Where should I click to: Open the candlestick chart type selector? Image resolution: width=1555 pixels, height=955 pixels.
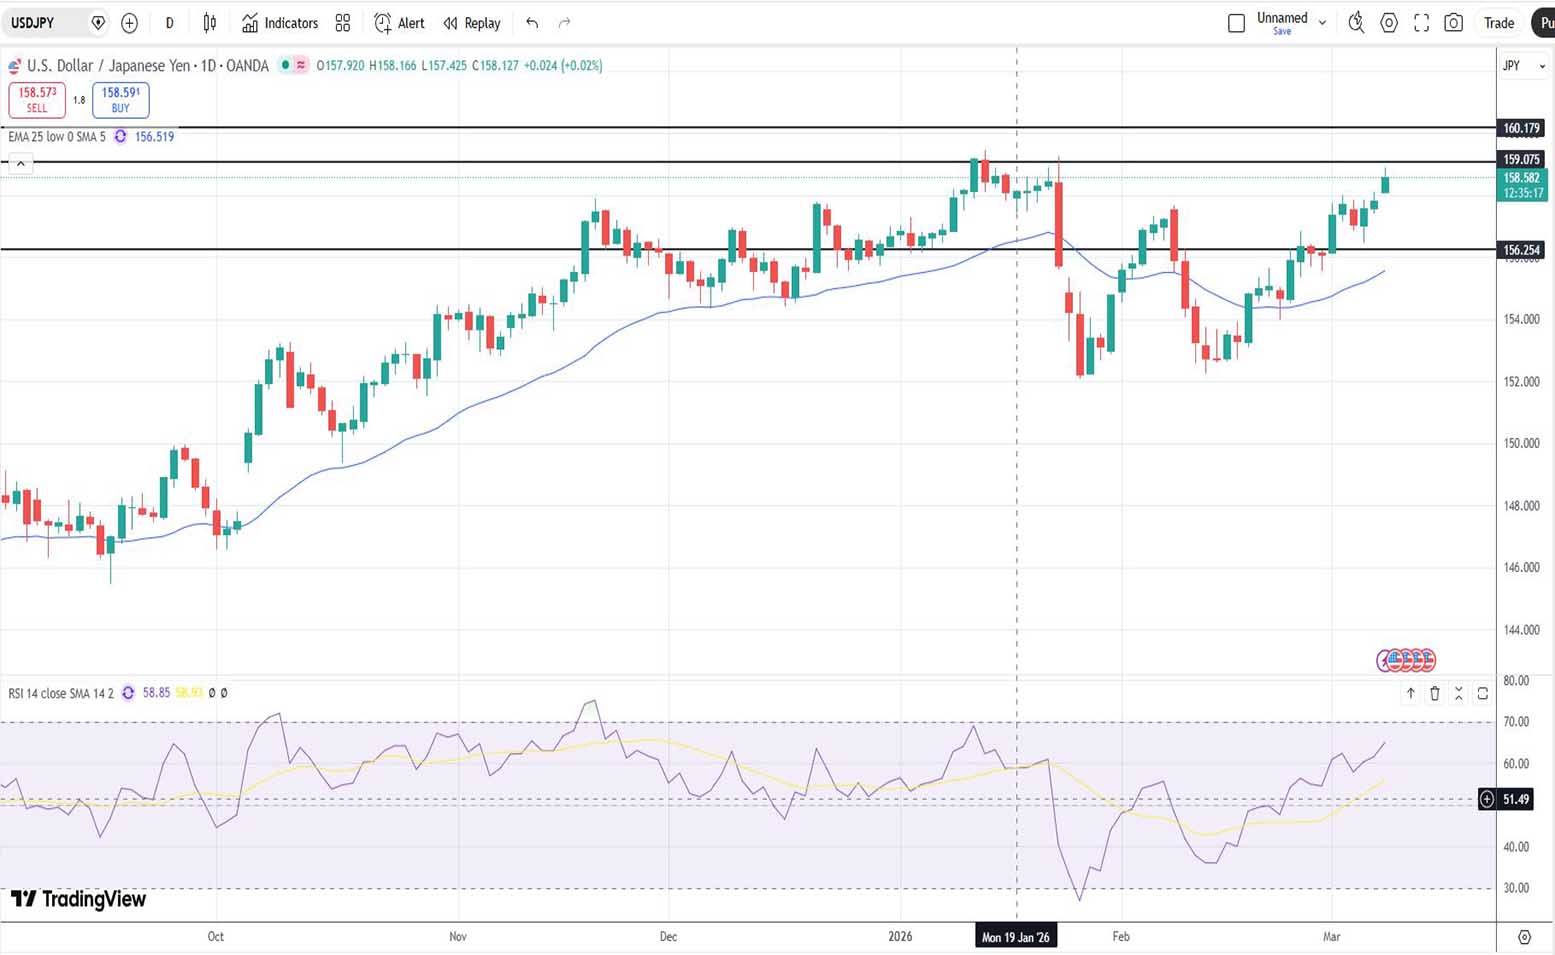pos(210,23)
